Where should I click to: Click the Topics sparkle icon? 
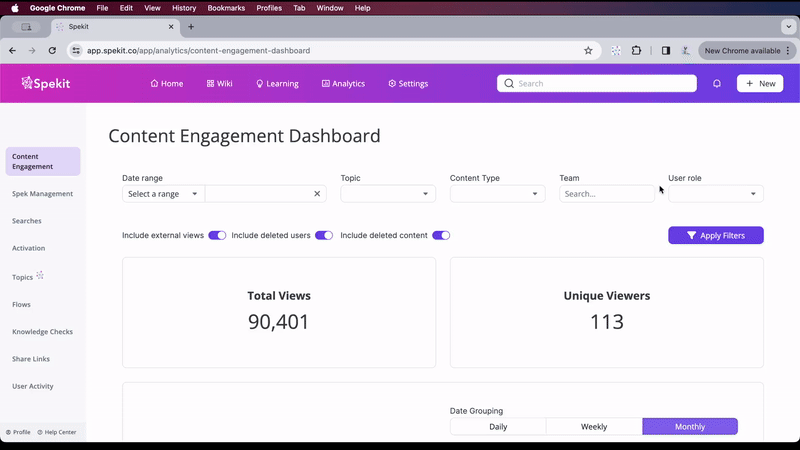coord(40,275)
